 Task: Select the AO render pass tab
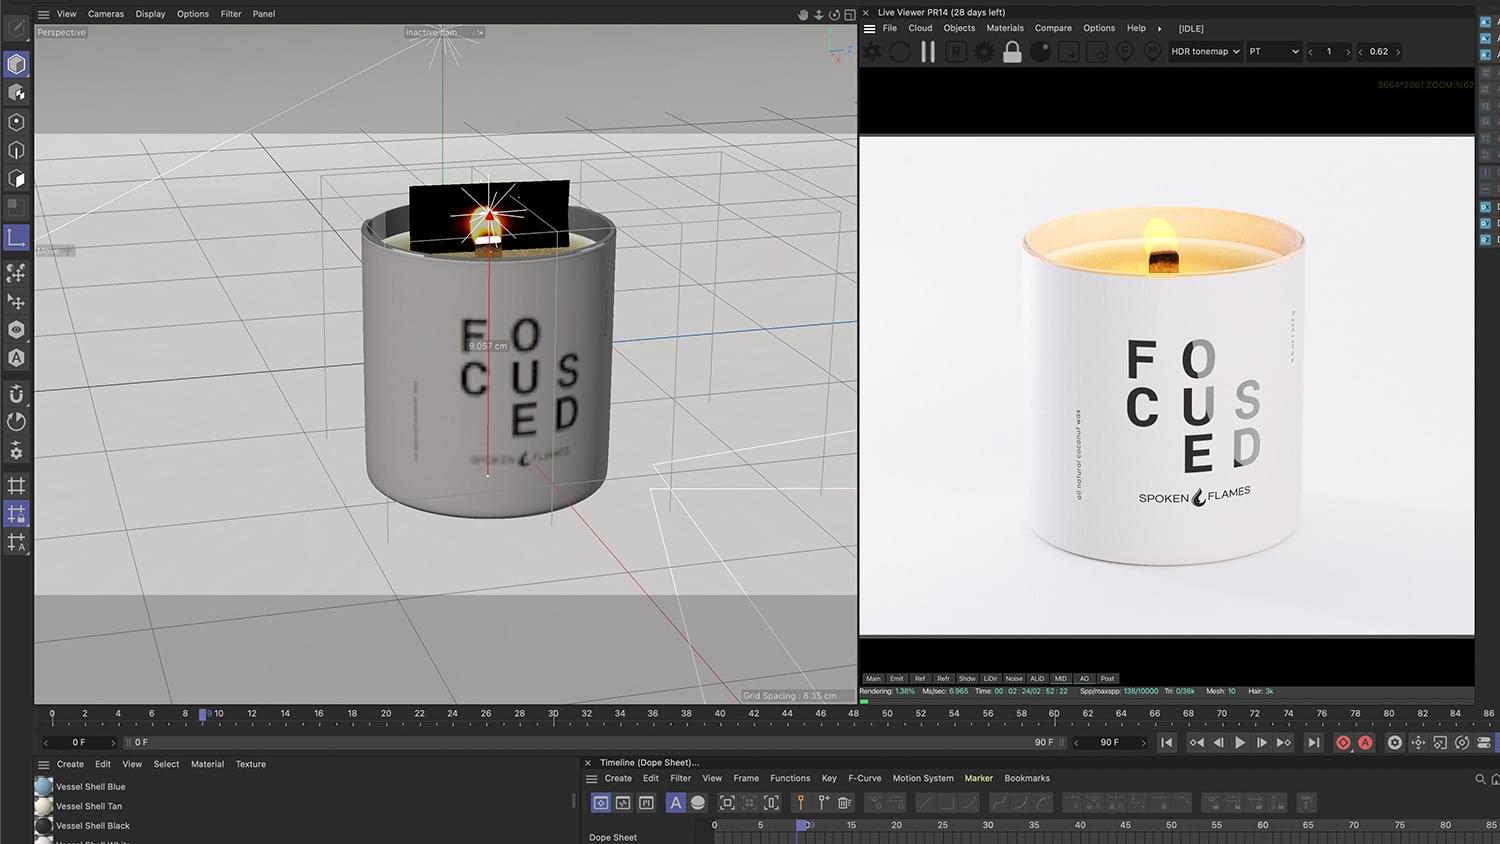[1084, 678]
